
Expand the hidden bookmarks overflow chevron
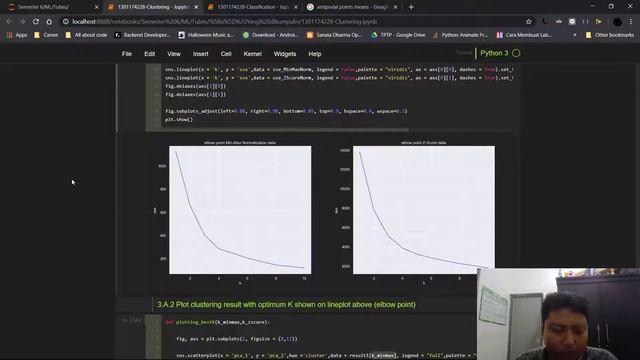click(x=575, y=35)
